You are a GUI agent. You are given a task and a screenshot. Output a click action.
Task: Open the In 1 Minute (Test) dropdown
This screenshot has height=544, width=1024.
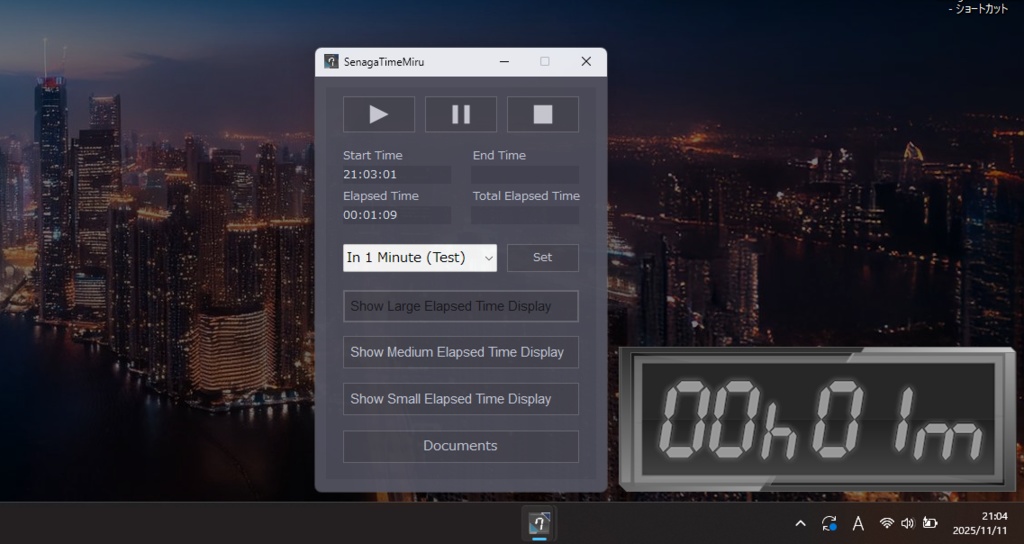click(x=420, y=258)
